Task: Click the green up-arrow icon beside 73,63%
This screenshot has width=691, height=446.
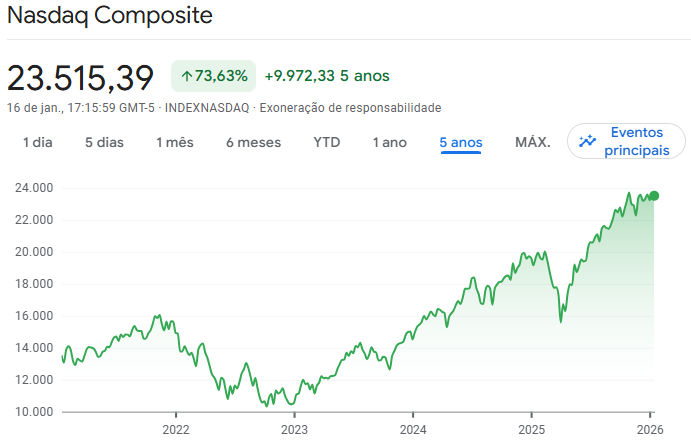Action: 186,76
